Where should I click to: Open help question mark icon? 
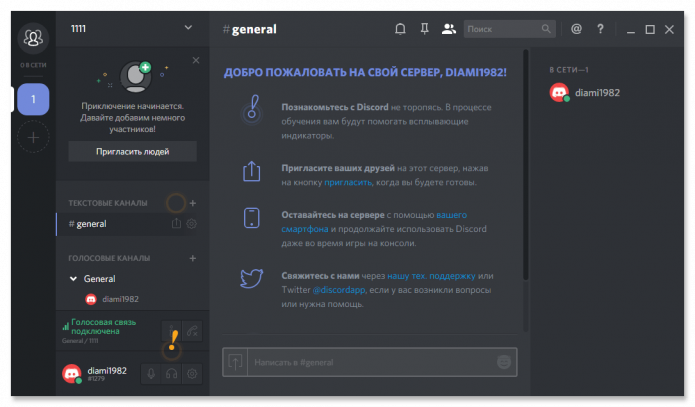tap(600, 29)
